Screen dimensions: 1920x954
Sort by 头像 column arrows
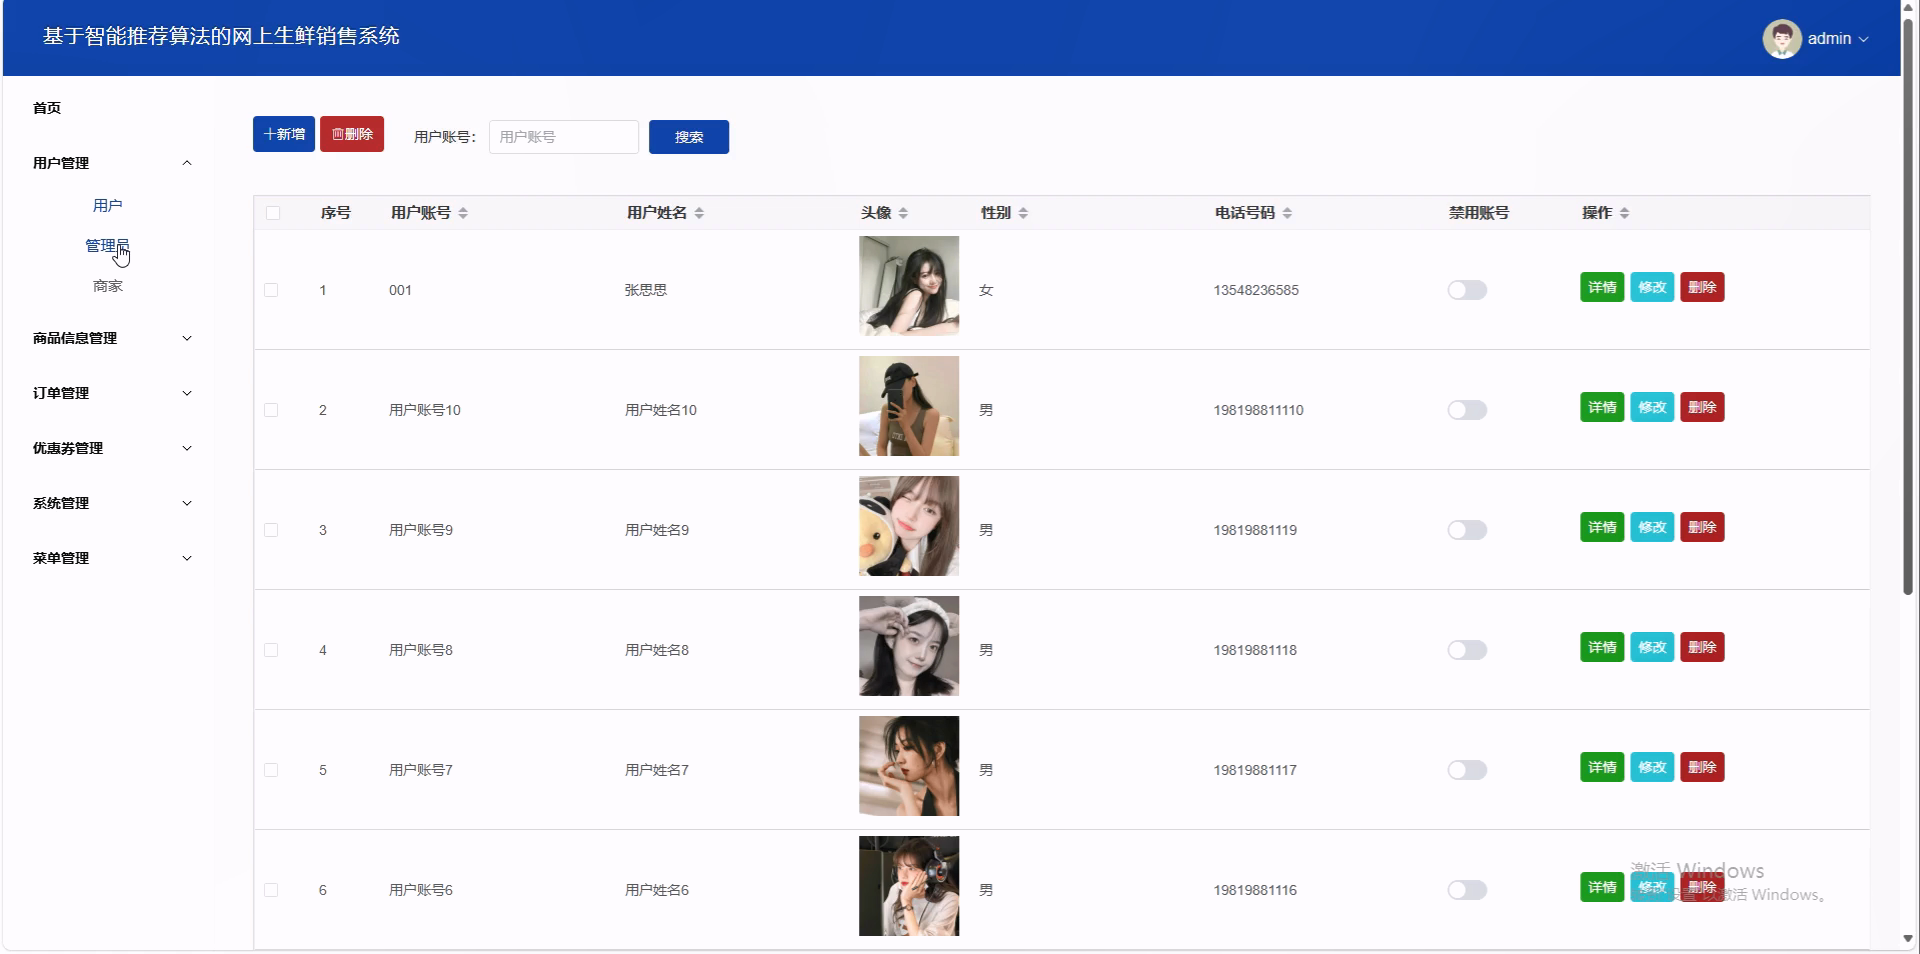tap(903, 213)
